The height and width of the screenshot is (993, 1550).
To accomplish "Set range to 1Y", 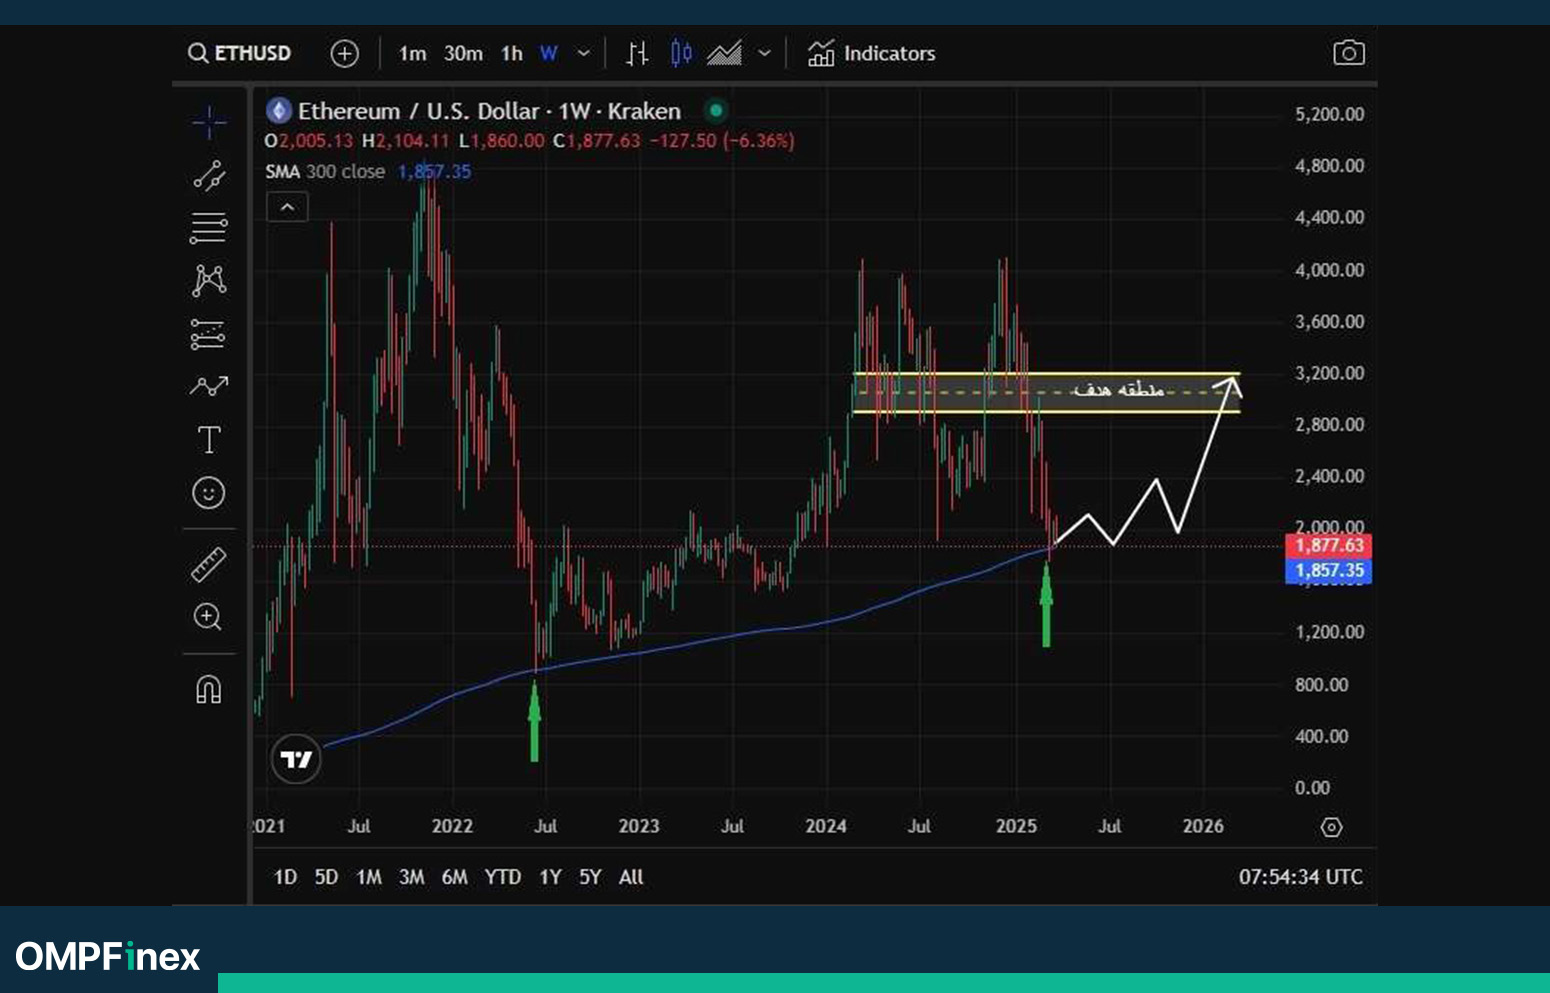I will click(550, 877).
